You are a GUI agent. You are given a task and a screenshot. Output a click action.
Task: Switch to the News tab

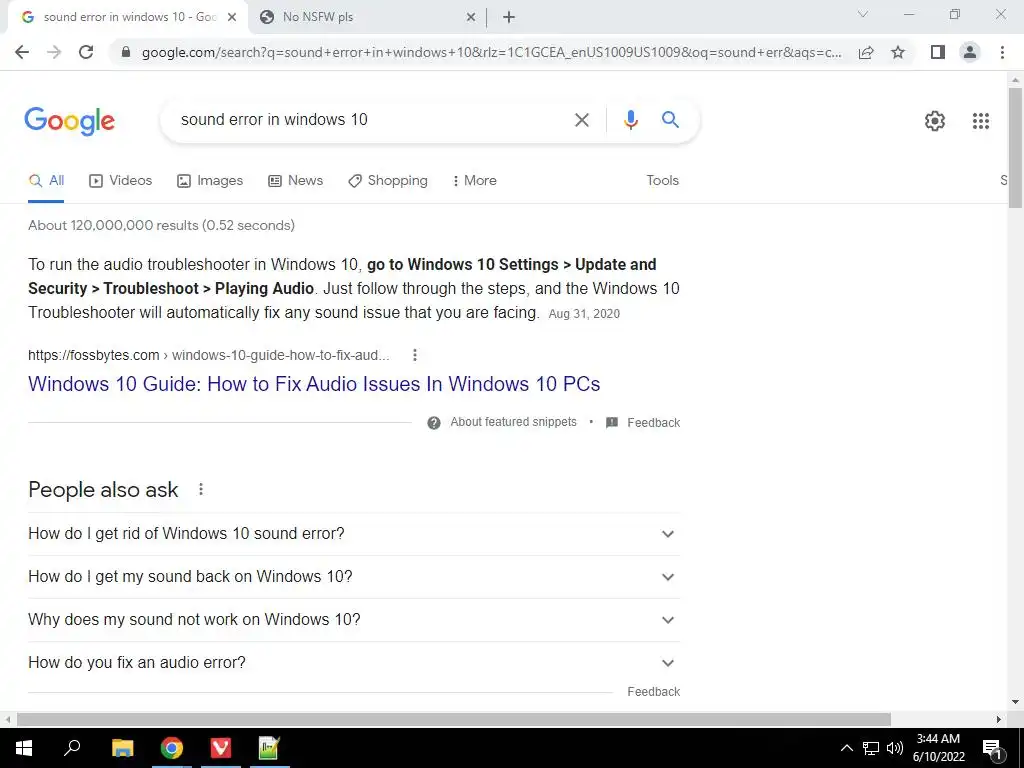coord(295,181)
